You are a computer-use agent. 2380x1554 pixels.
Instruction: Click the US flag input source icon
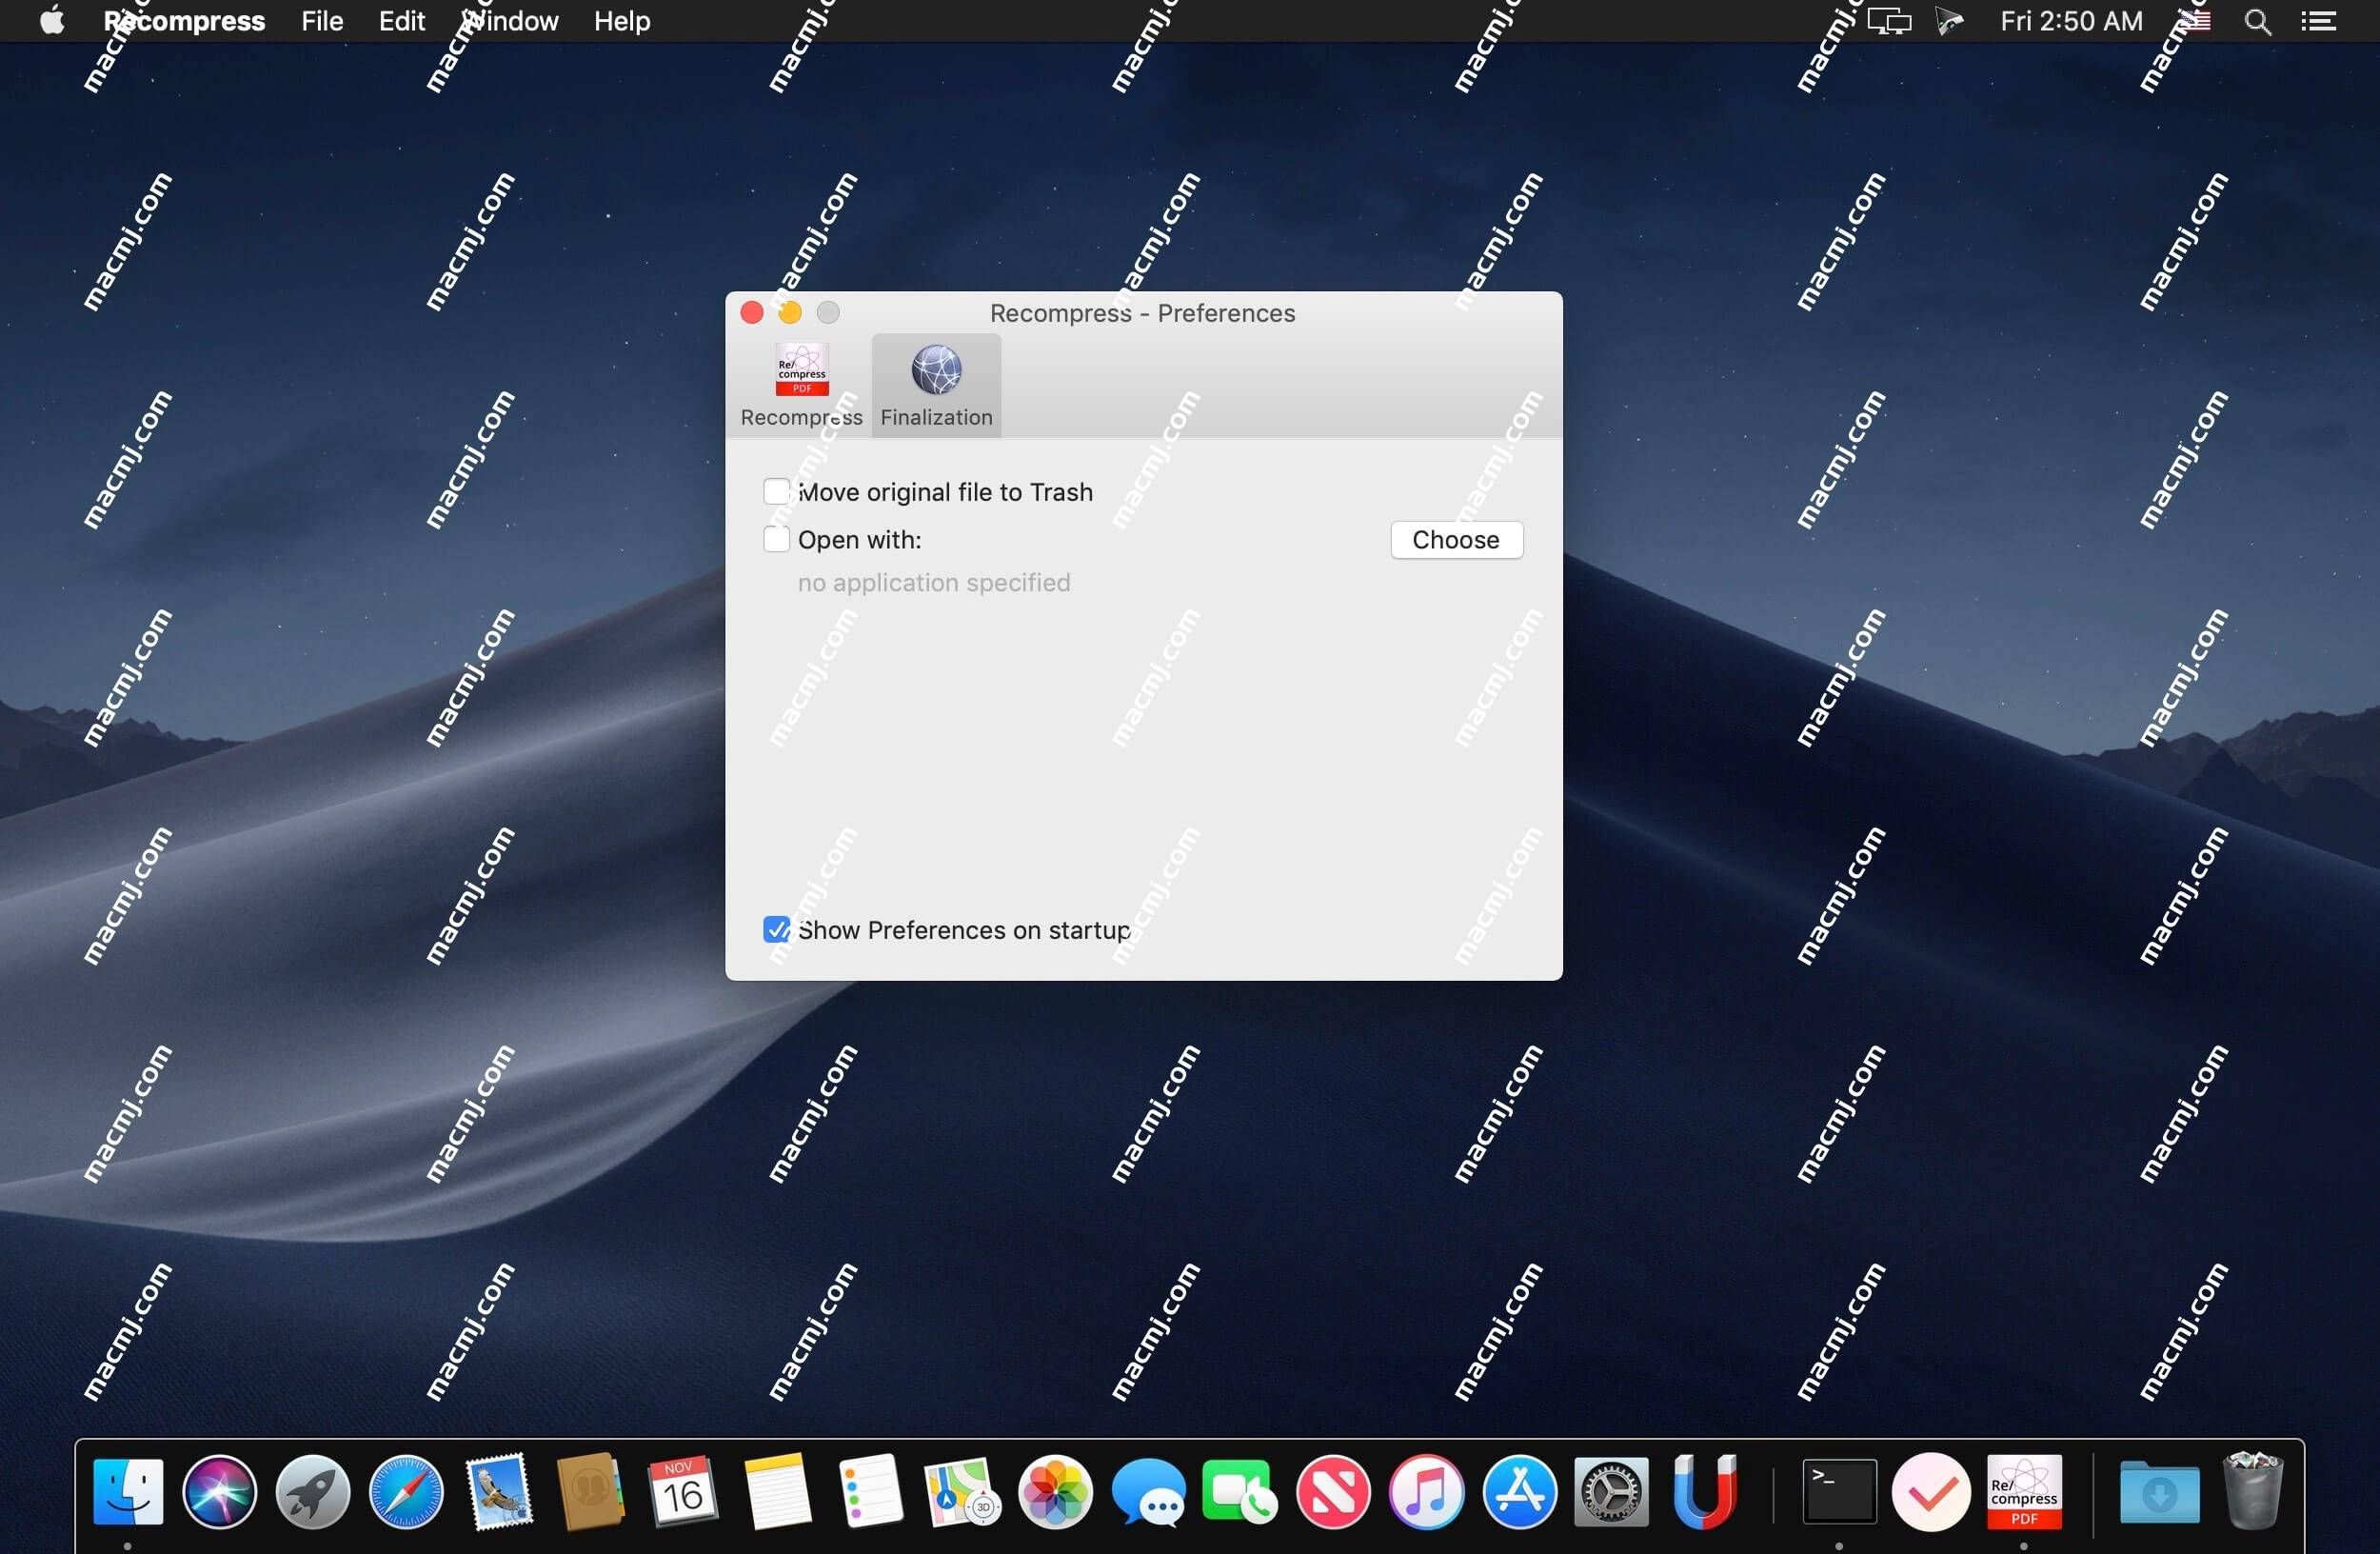click(x=2195, y=21)
